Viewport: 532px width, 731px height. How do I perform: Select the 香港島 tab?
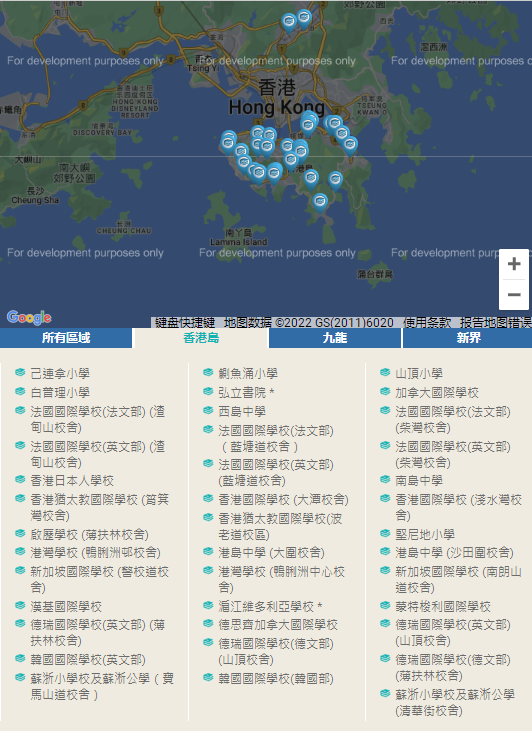[x=201, y=338]
